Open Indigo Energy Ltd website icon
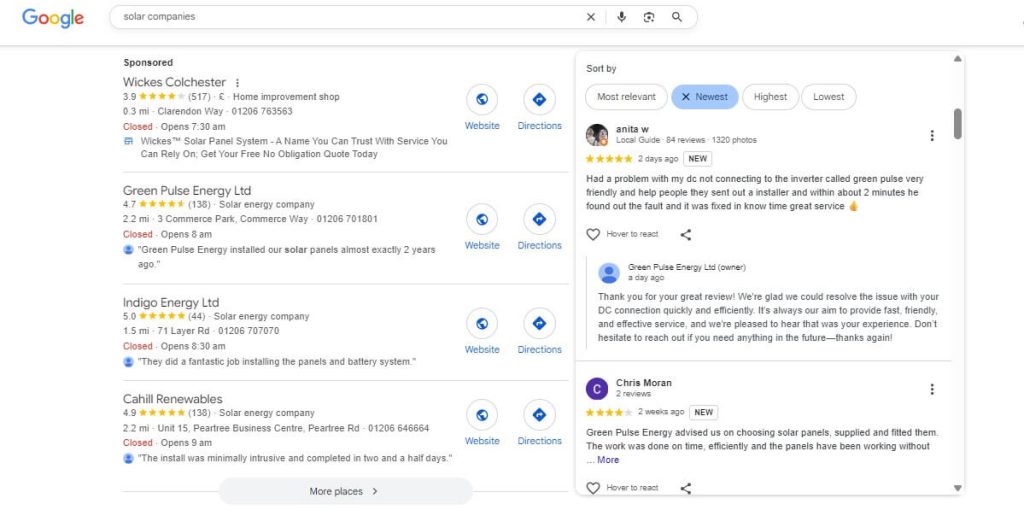Image resolution: width=1024 pixels, height=510 pixels. point(482,323)
